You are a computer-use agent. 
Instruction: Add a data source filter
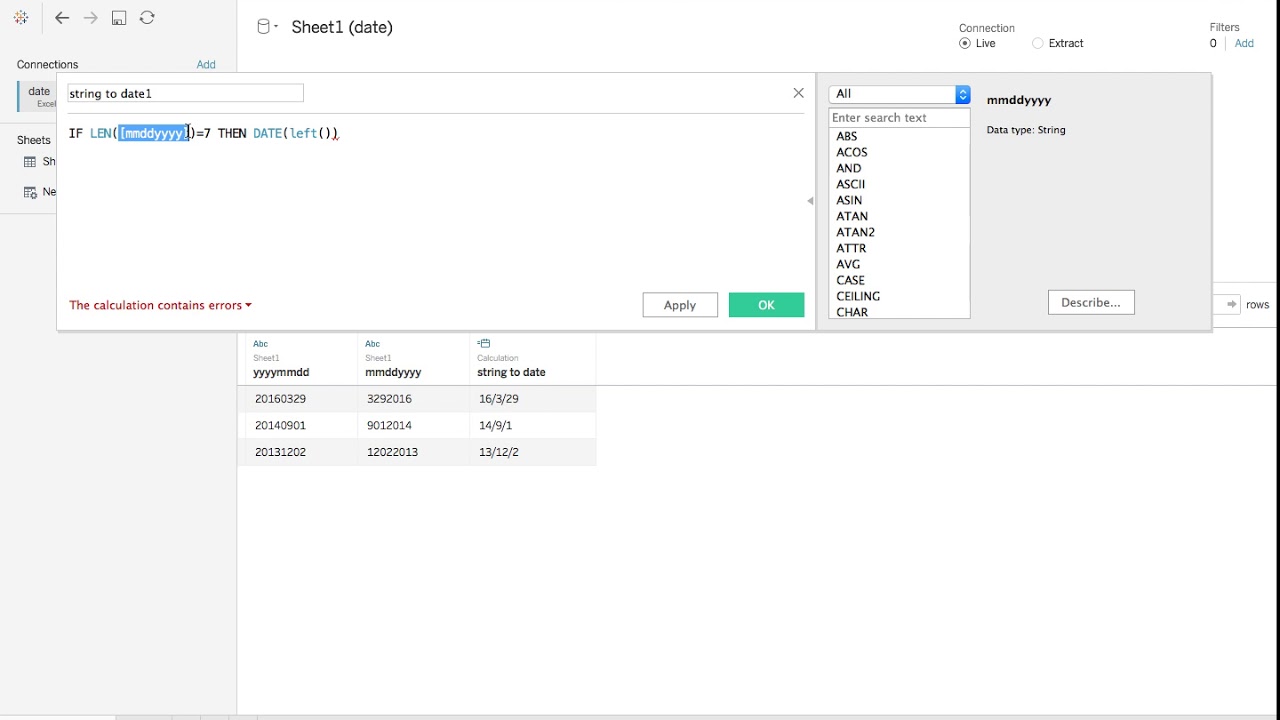pyautogui.click(x=1244, y=43)
